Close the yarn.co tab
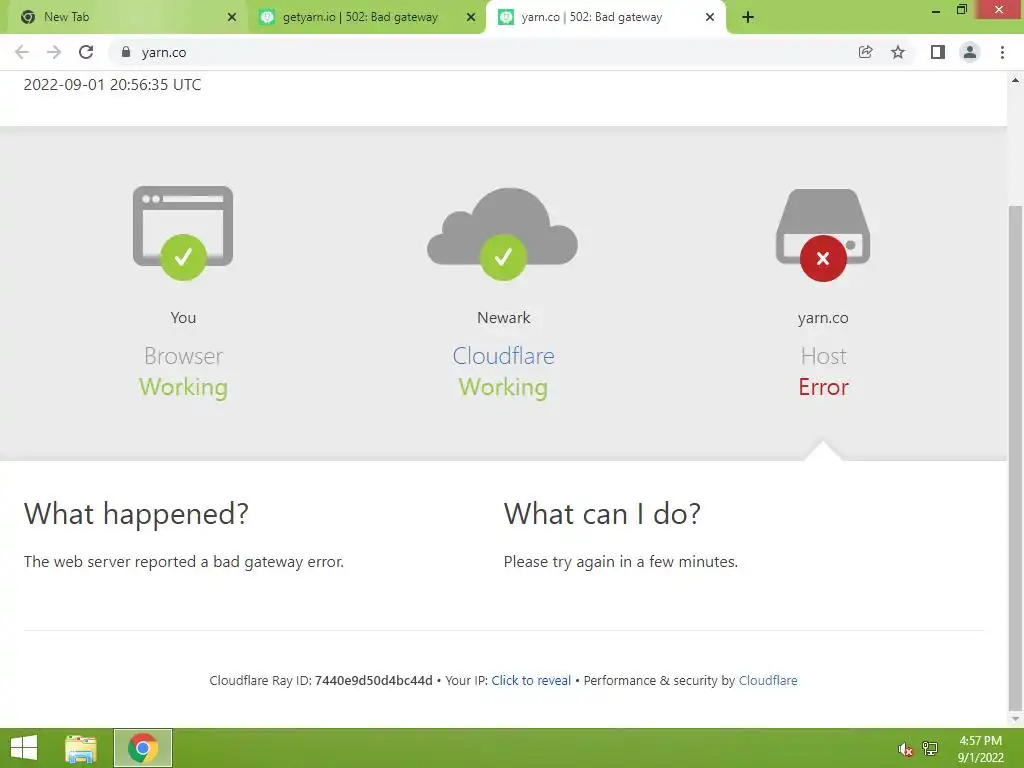Screen dimensions: 1024x768 point(710,17)
